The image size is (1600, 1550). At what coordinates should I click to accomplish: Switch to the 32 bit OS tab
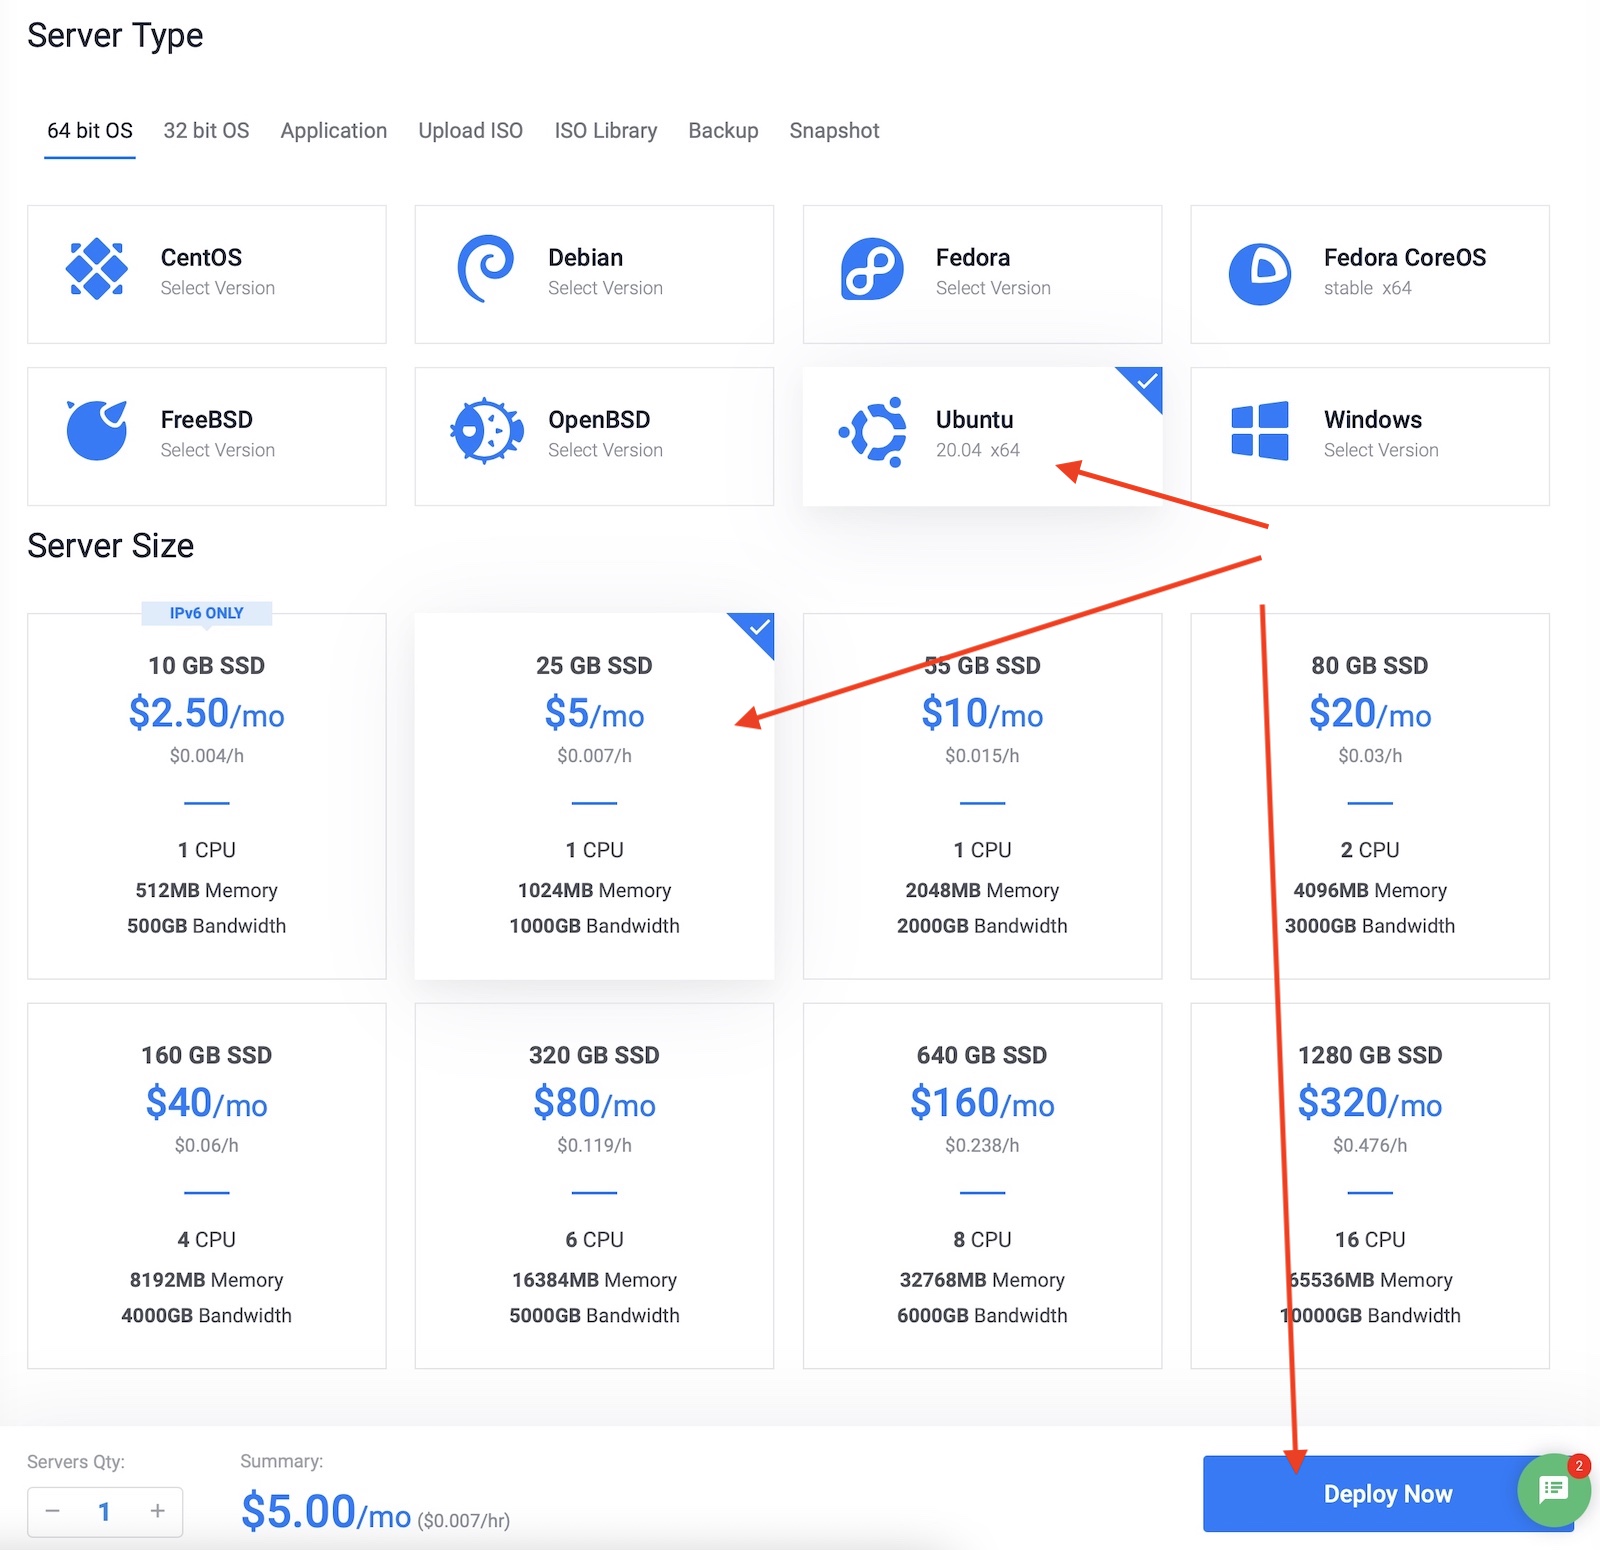[206, 131]
